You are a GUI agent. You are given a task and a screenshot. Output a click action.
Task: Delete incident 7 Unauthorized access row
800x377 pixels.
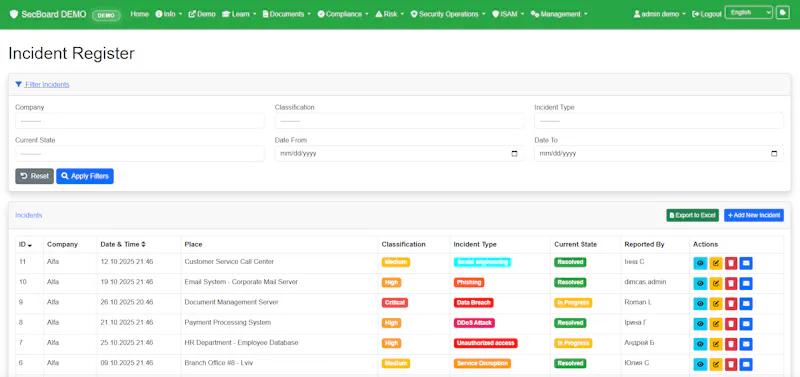tap(731, 344)
